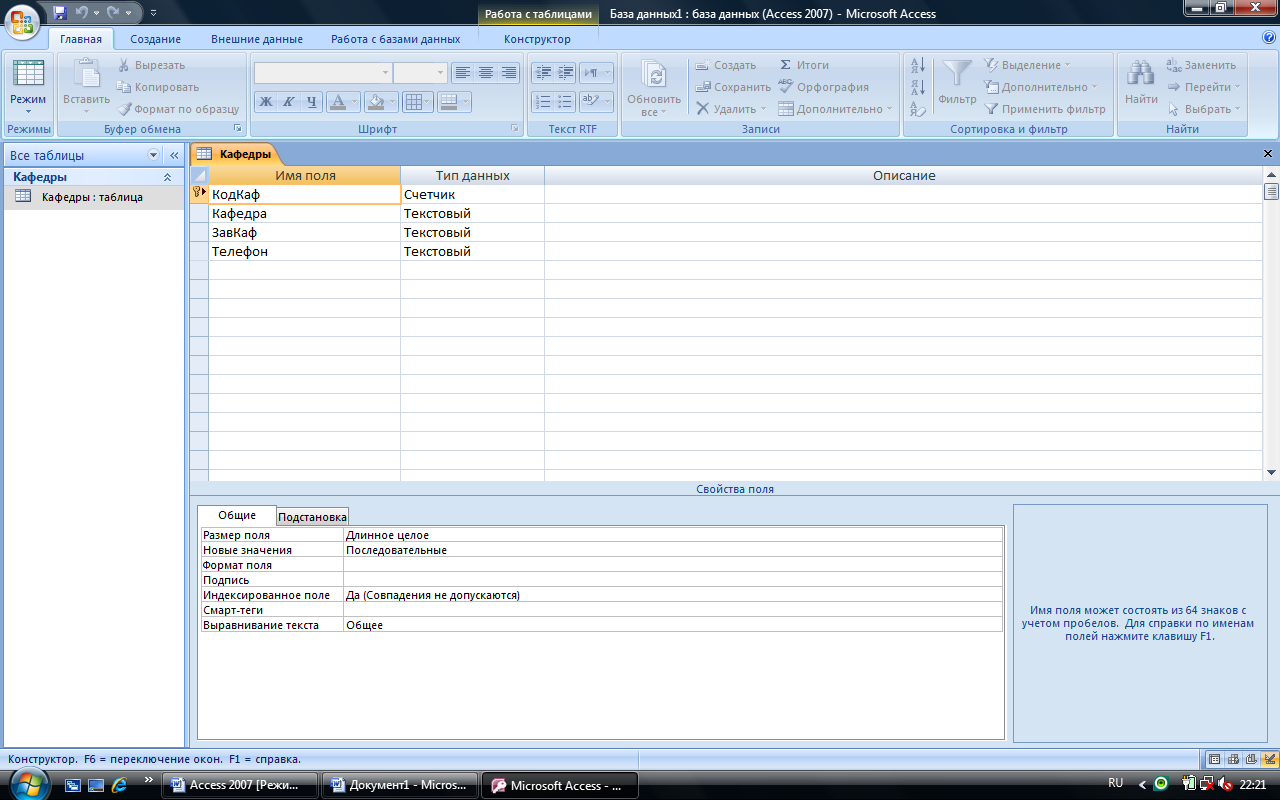This screenshot has width=1280, height=800.
Task: Click Сохранить record command
Action: (733, 87)
